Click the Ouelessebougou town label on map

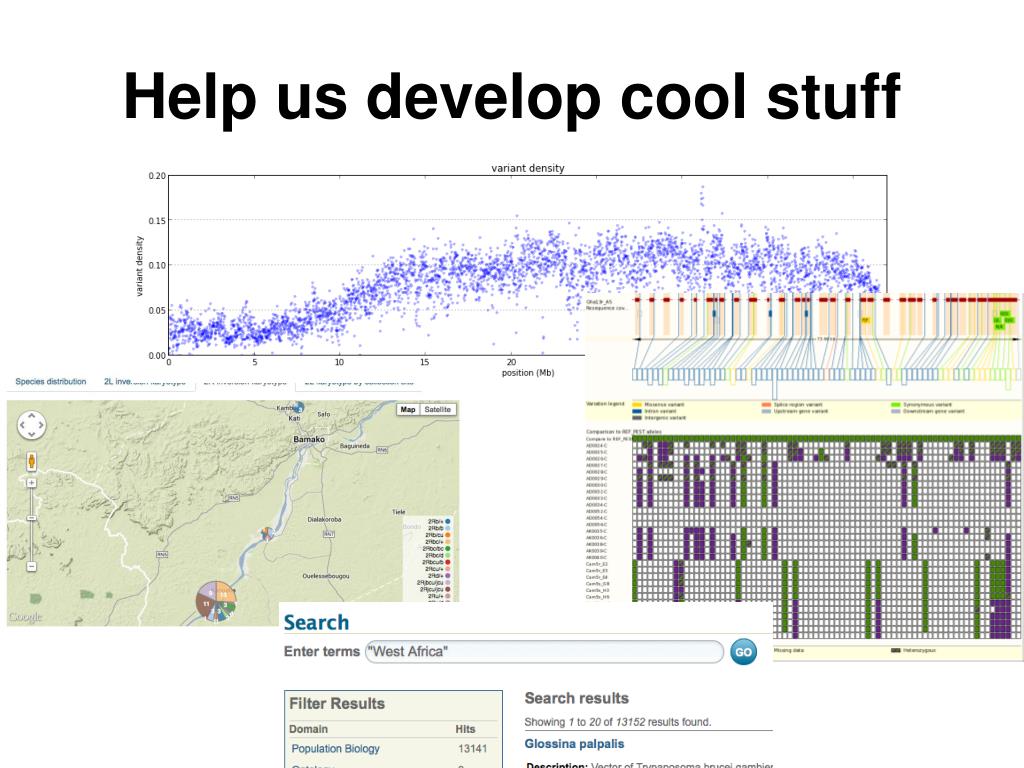click(x=325, y=576)
